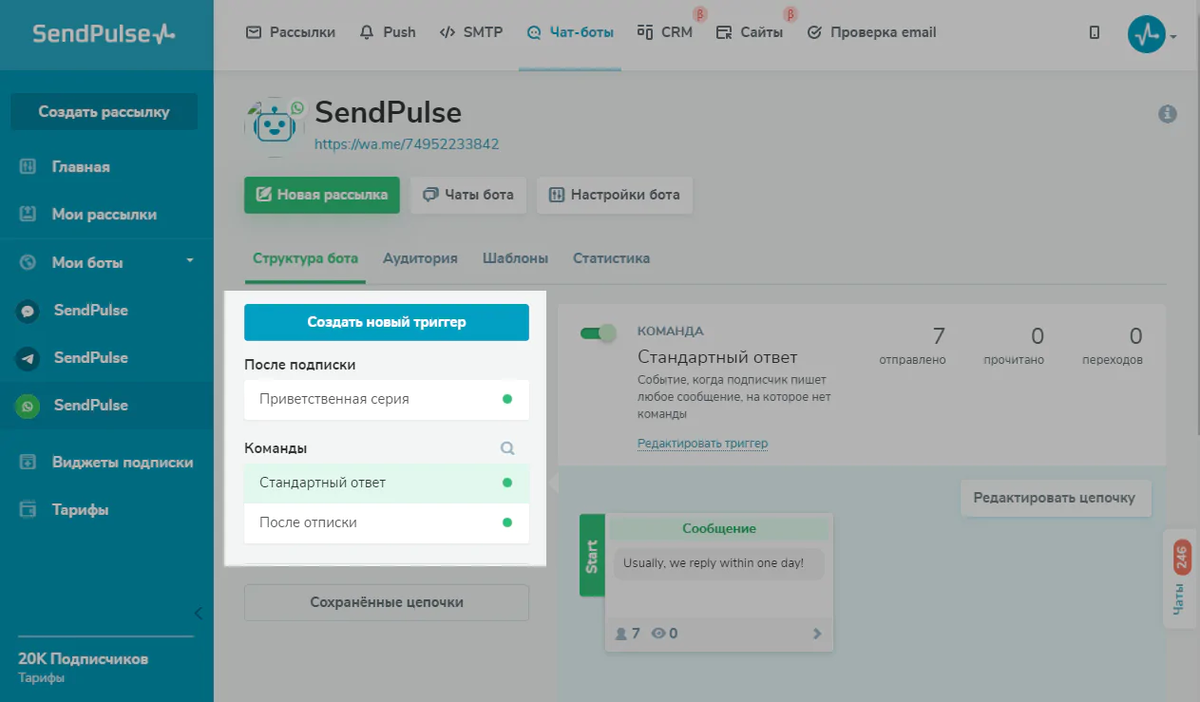
Task: Click the Start block of the flow
Action: (x=592, y=555)
